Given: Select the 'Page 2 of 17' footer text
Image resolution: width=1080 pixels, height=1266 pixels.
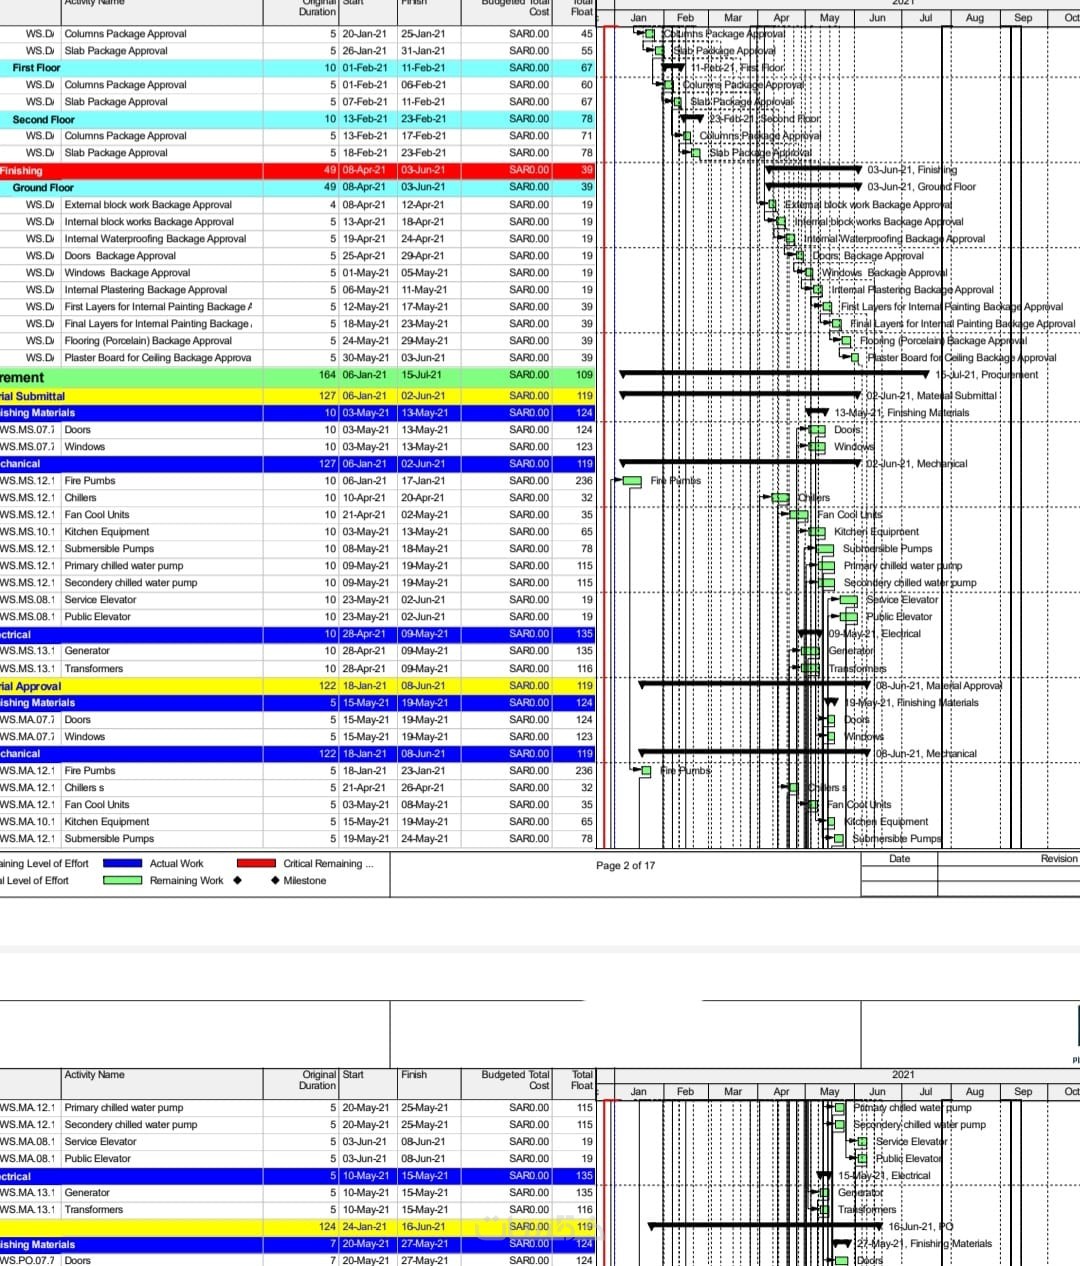Looking at the screenshot, I should point(625,866).
